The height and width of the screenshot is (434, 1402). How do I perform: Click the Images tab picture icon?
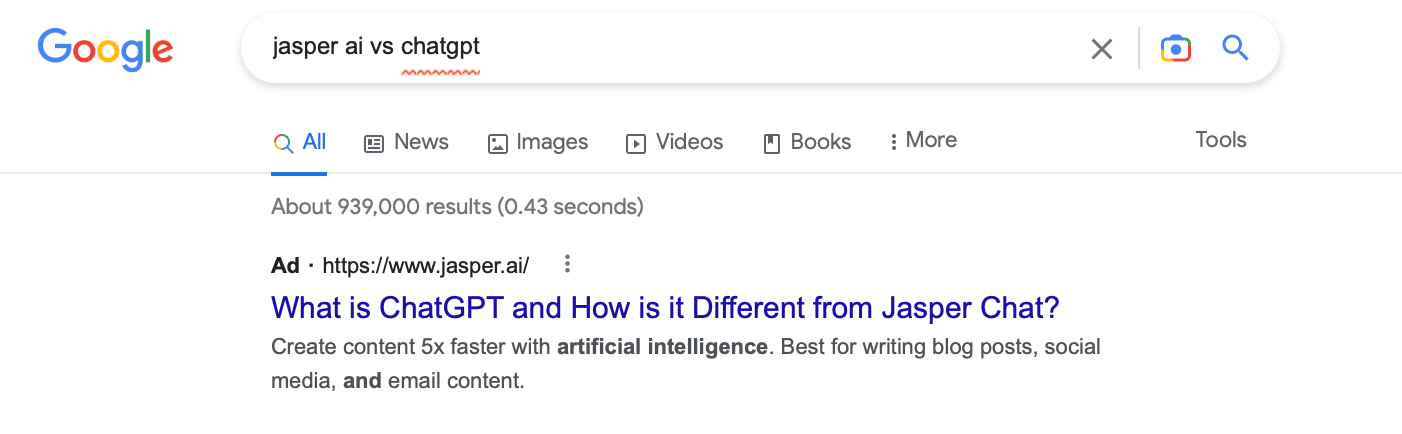[497, 143]
